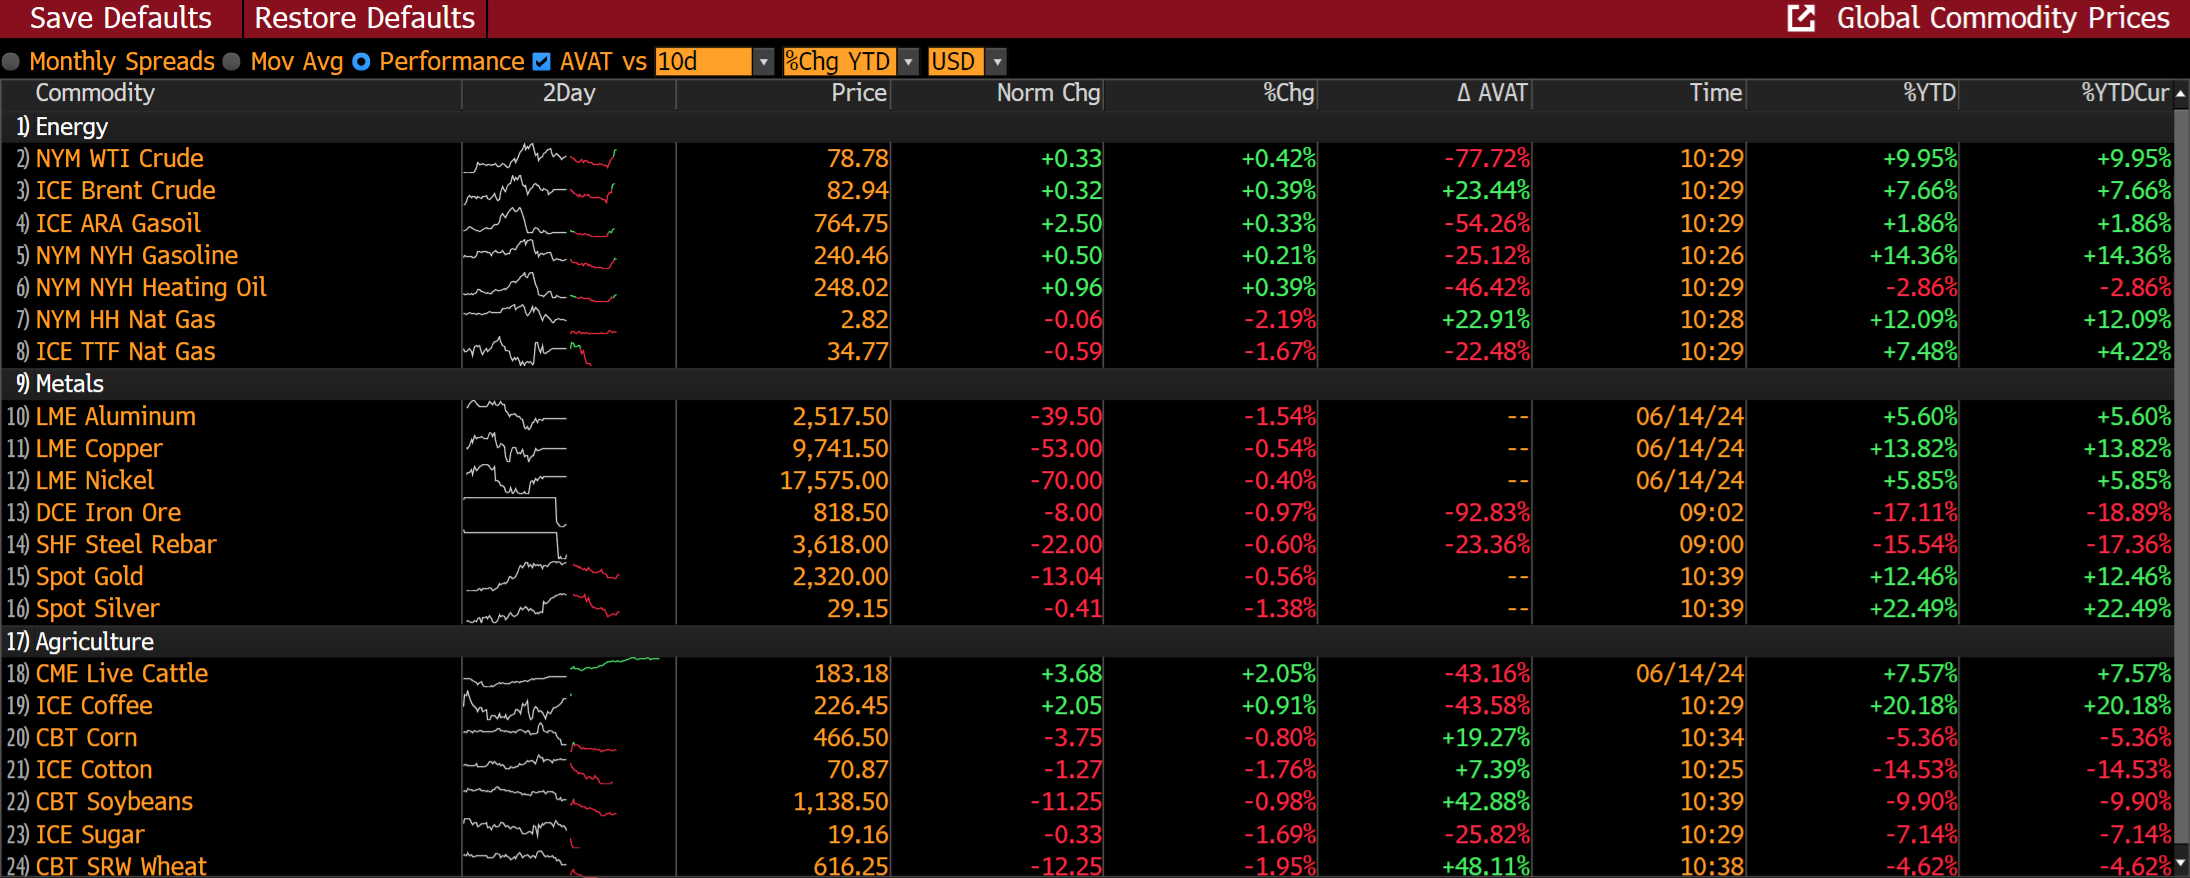Image resolution: width=2190 pixels, height=878 pixels.
Task: Click the scroll down arrow of scrollbar
Action: coord(2181,863)
